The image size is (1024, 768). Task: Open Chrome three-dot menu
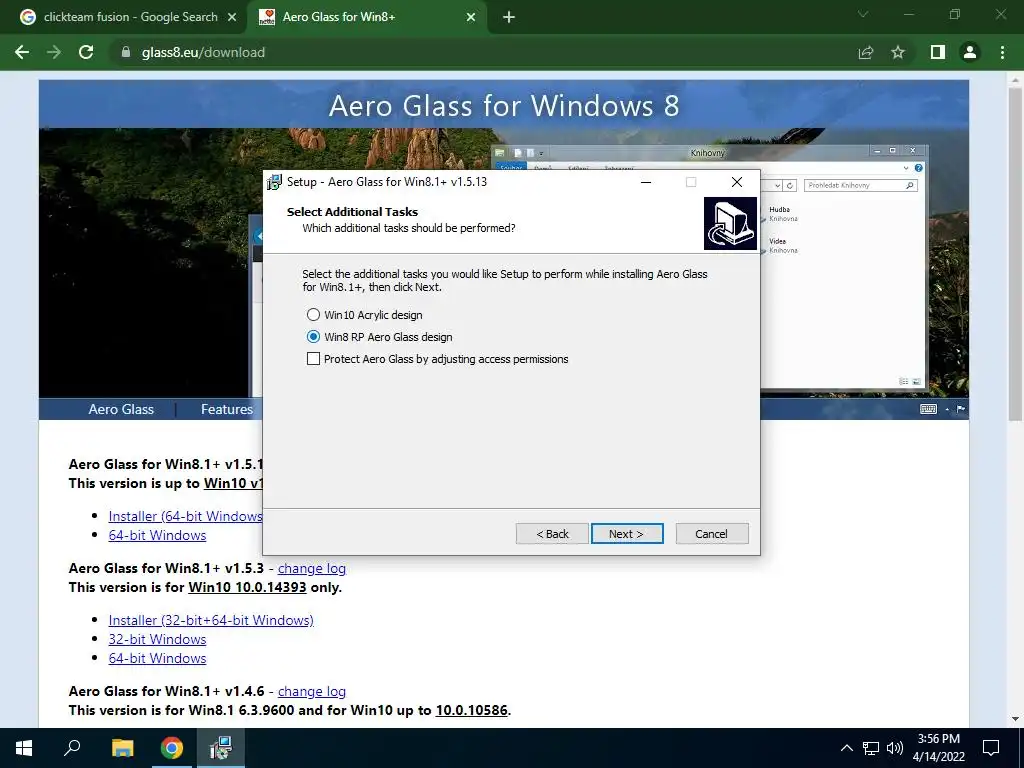coord(1002,52)
